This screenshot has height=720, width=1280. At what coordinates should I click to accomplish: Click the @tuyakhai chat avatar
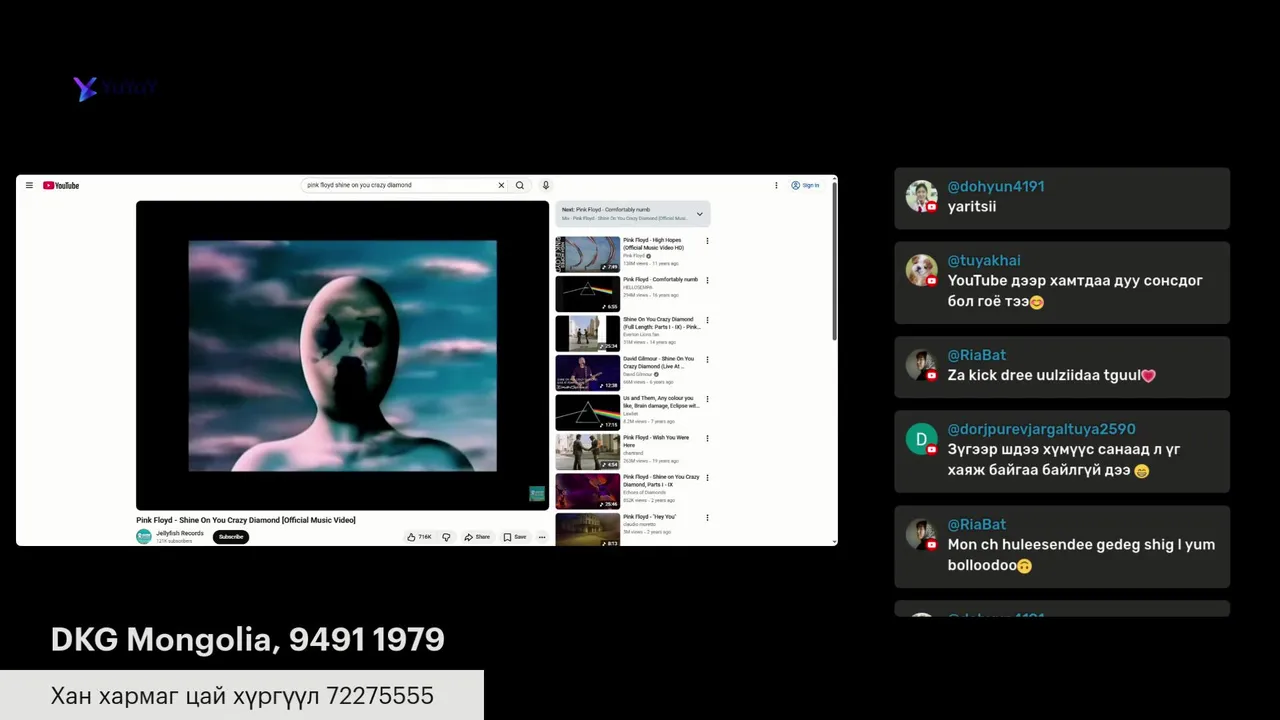click(x=921, y=270)
